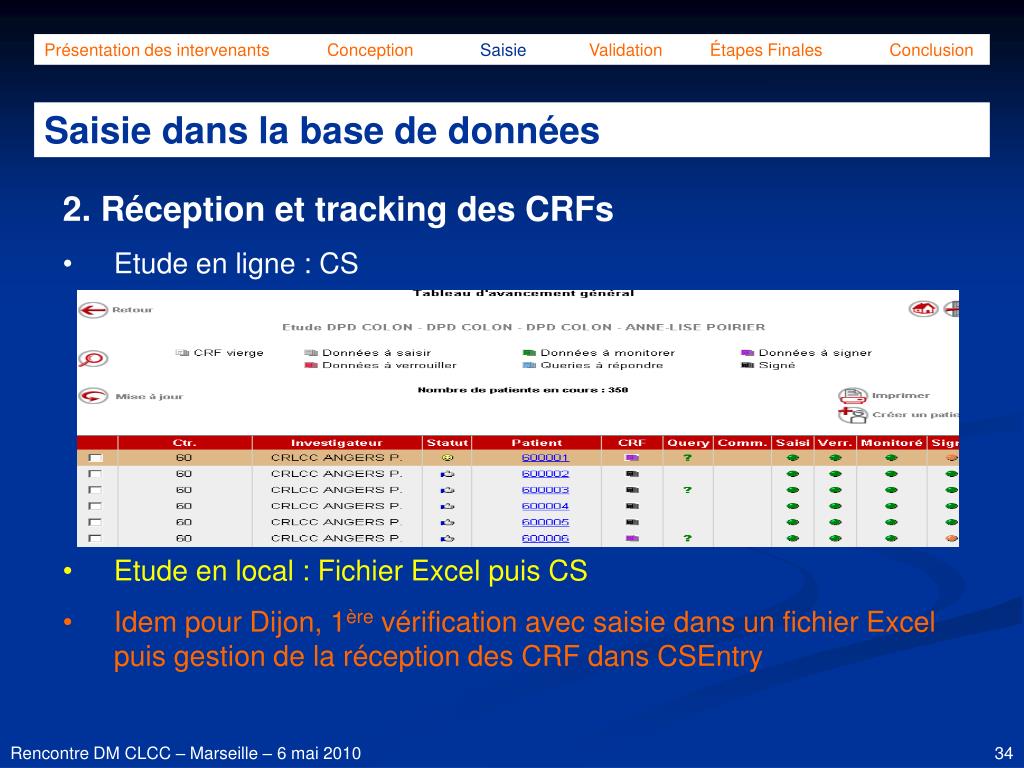Click the Saisi green dot for patient 600005

click(x=793, y=522)
